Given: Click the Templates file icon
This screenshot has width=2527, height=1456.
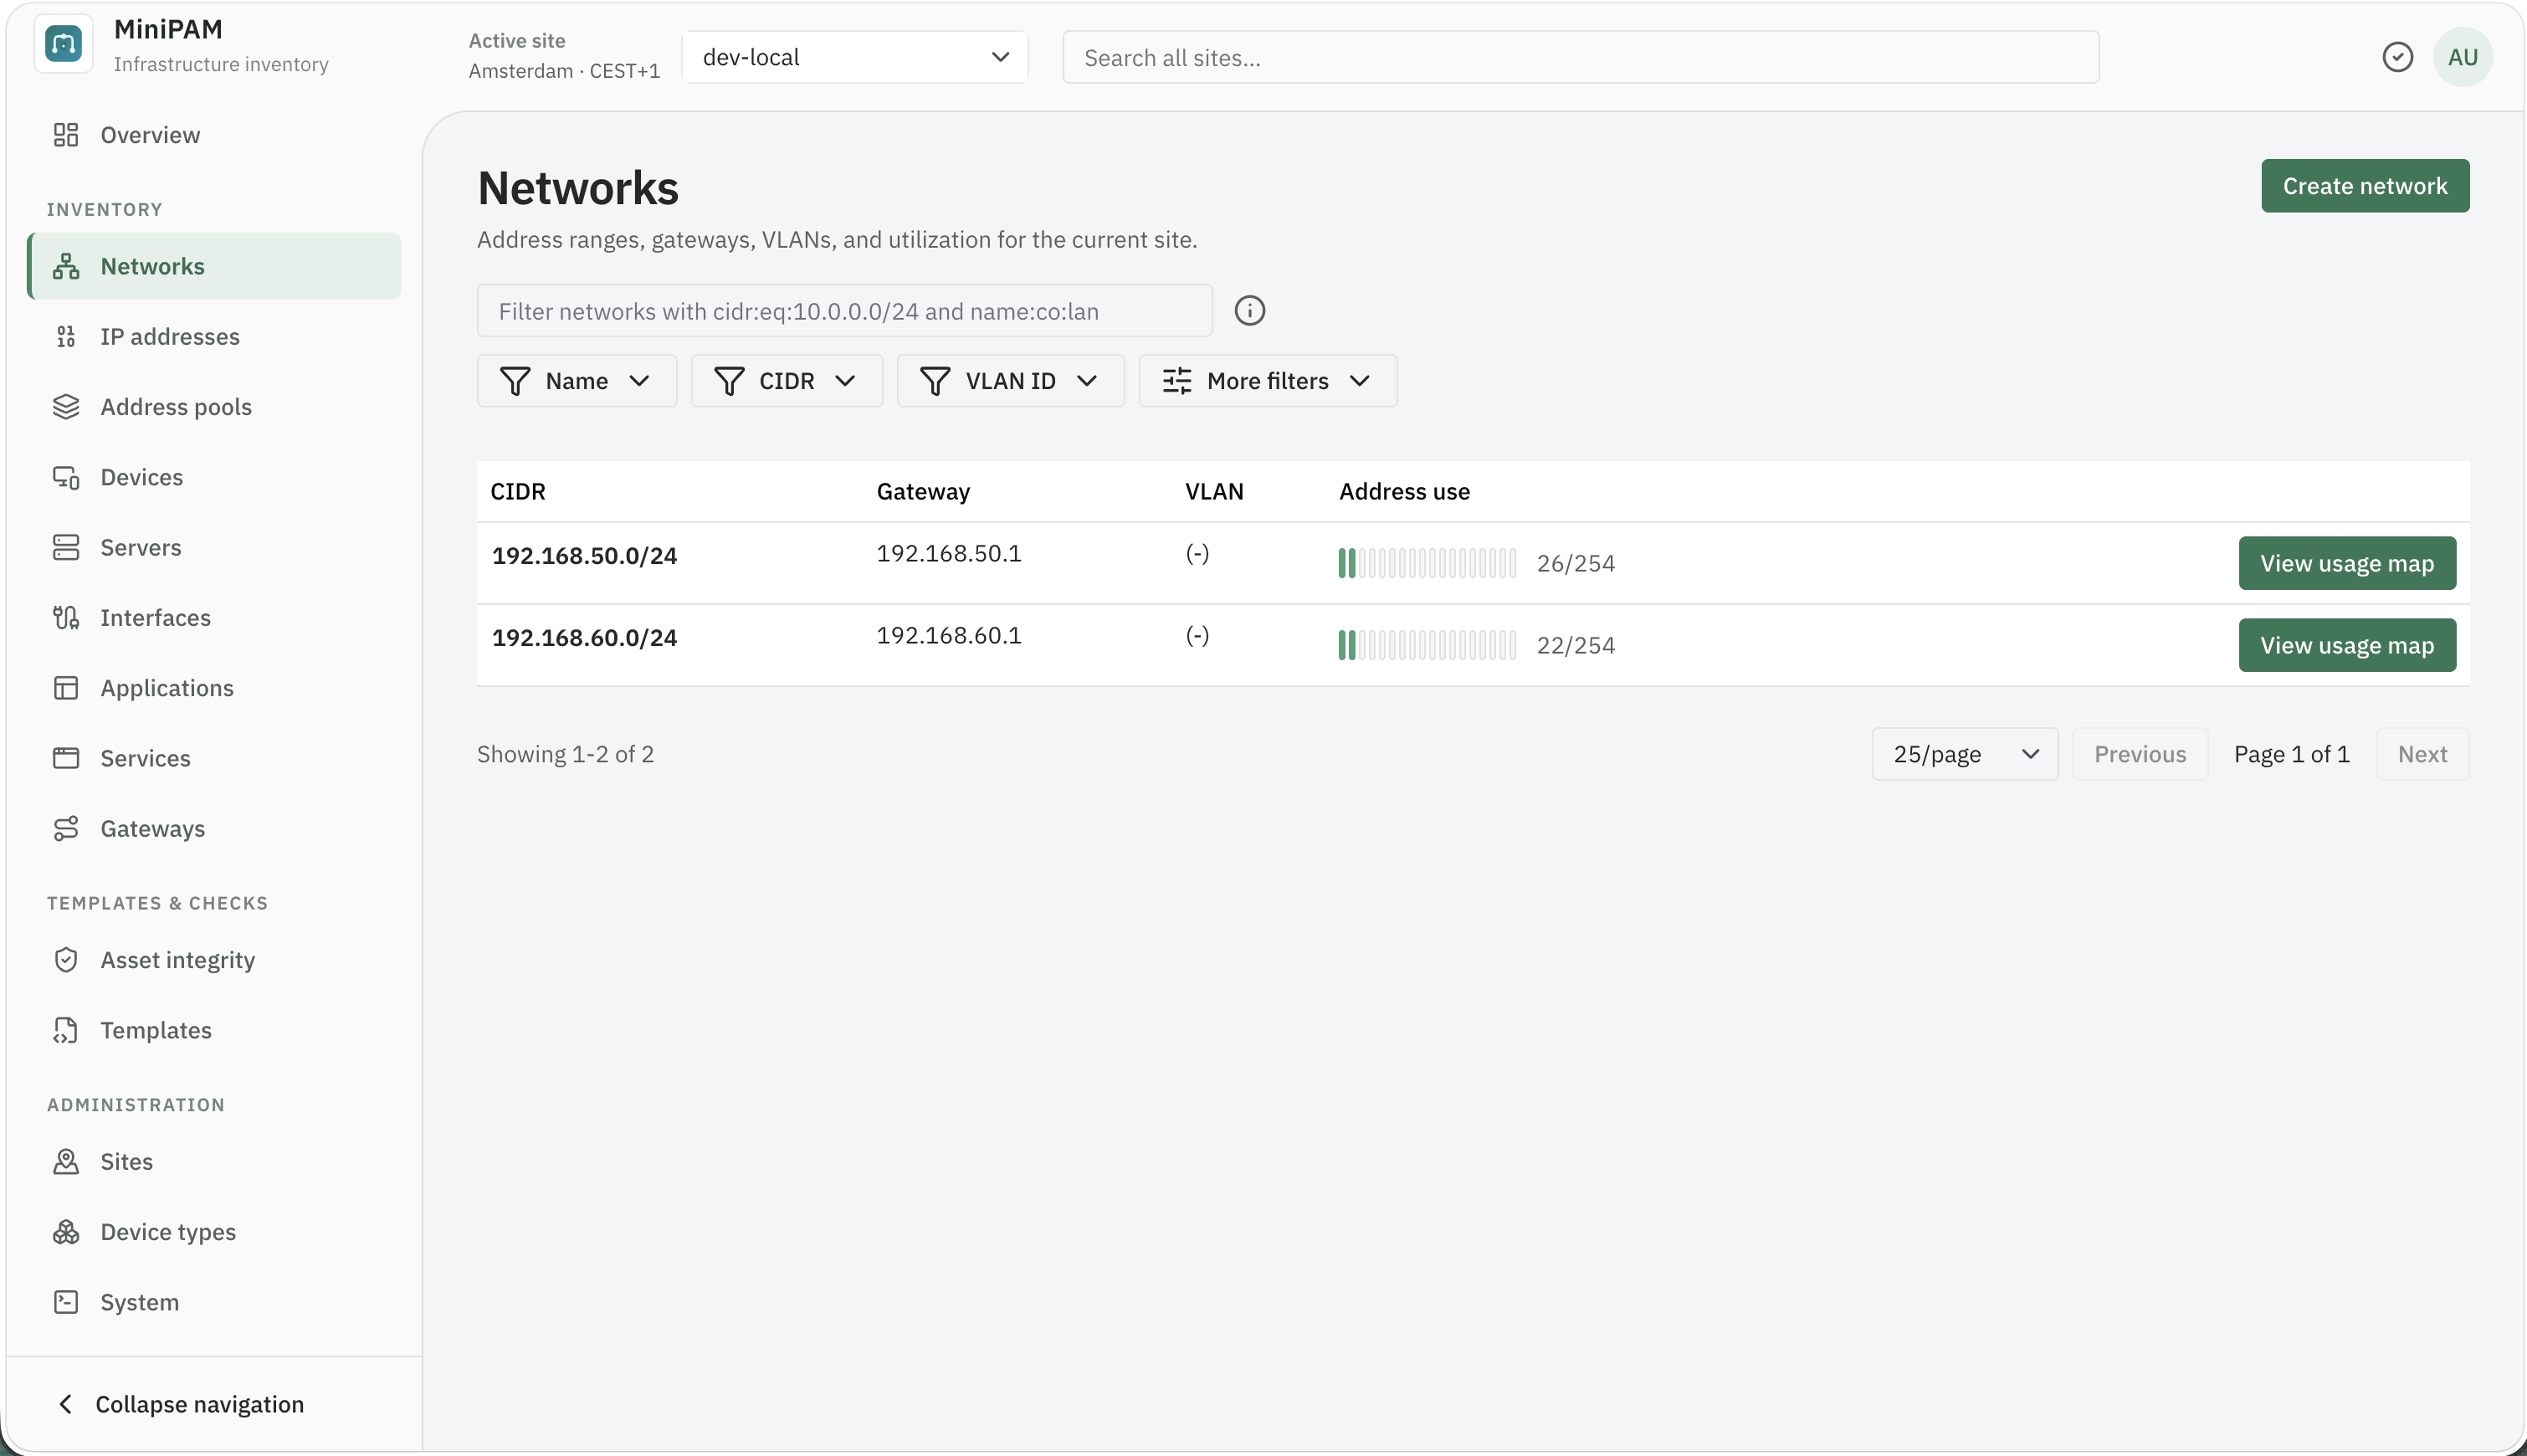Looking at the screenshot, I should pos(66,1030).
